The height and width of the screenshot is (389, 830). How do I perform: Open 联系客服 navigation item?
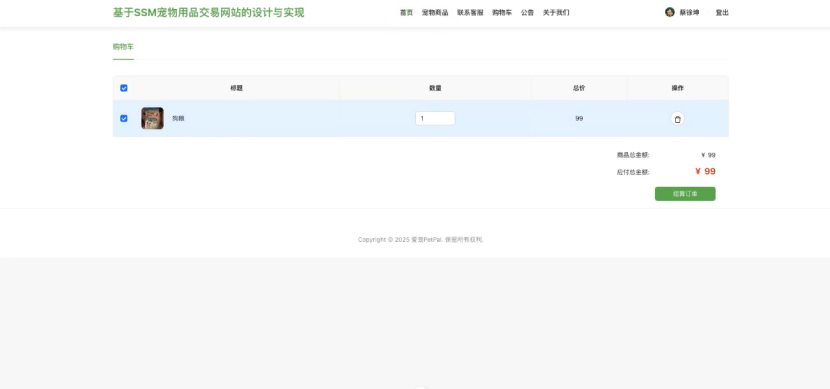coord(470,13)
